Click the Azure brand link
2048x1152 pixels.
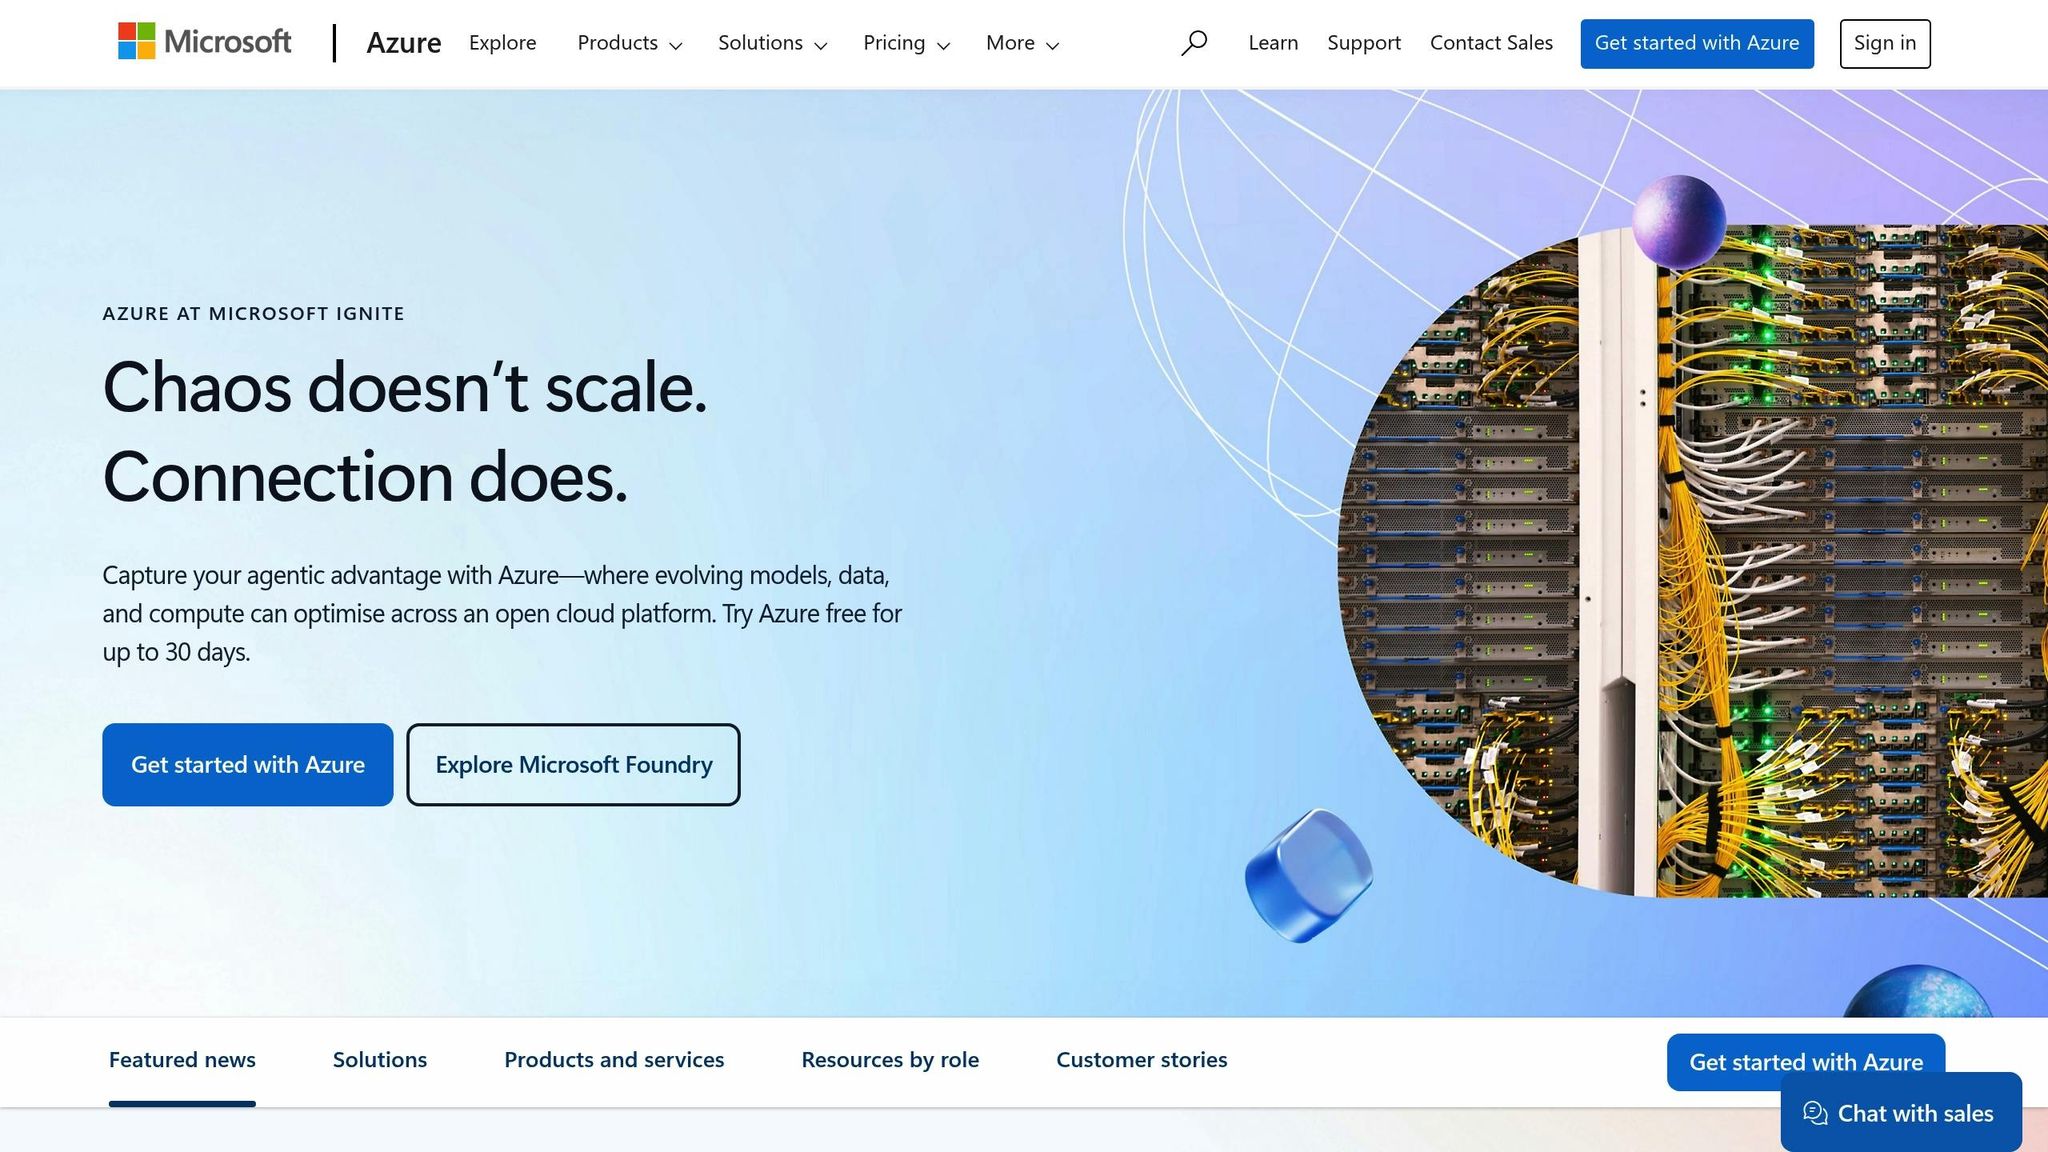click(403, 43)
